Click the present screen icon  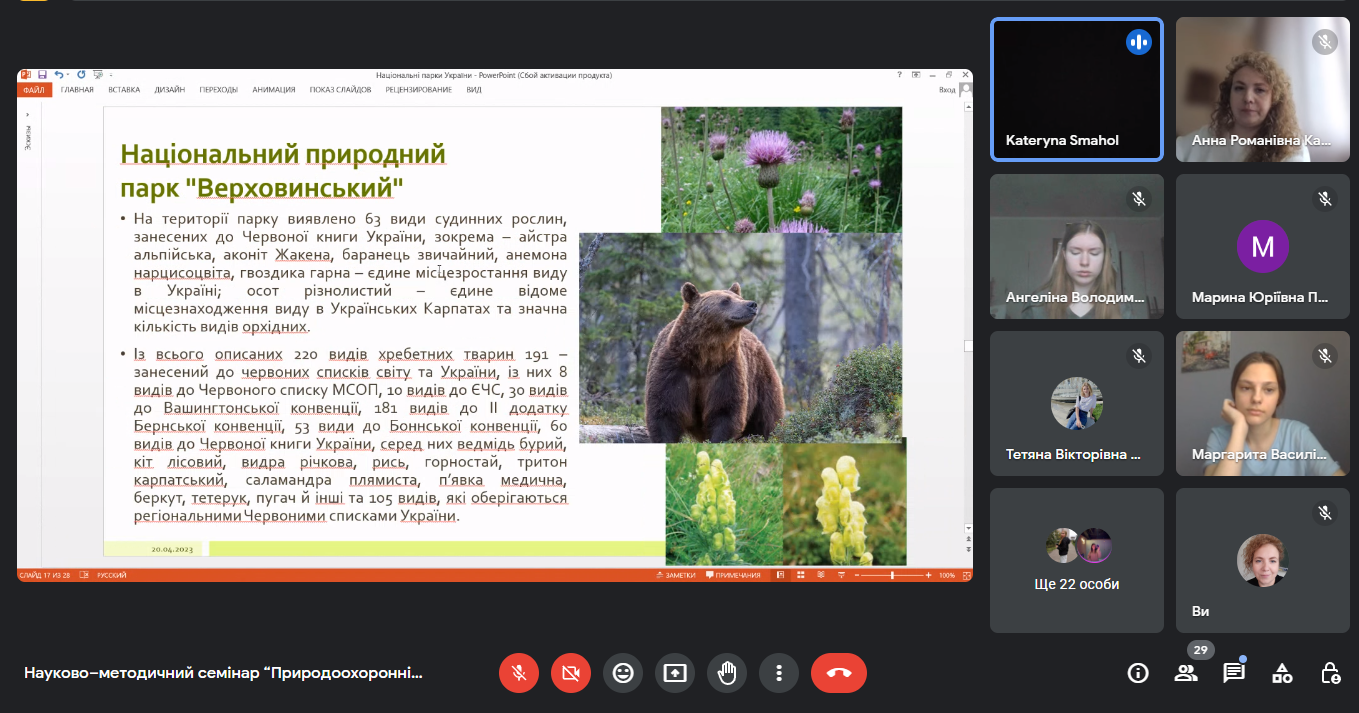(675, 673)
